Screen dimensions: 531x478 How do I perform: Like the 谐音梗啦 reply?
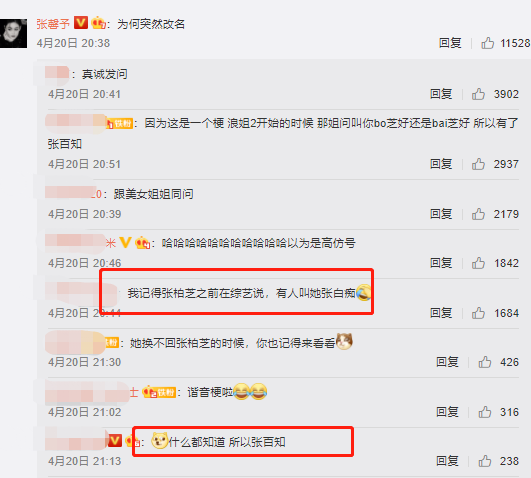[x=485, y=412]
